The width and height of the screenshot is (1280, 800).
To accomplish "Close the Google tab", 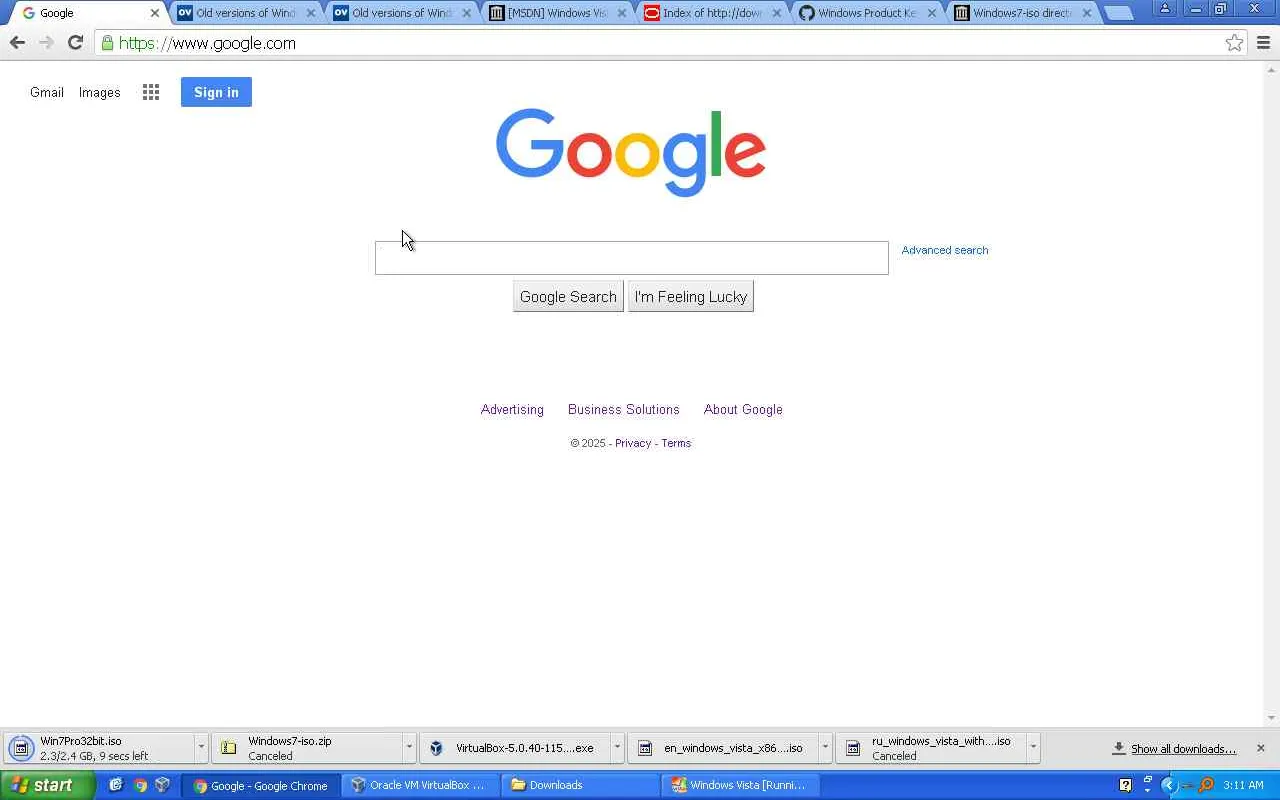I will [x=154, y=13].
